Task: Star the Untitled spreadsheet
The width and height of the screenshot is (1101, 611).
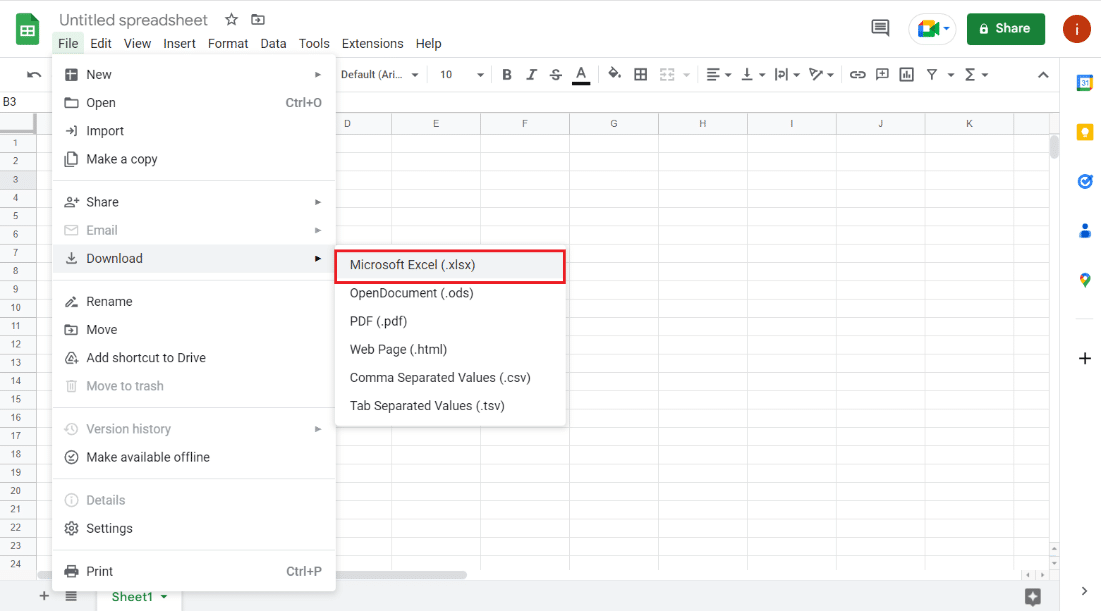Action: tap(231, 20)
